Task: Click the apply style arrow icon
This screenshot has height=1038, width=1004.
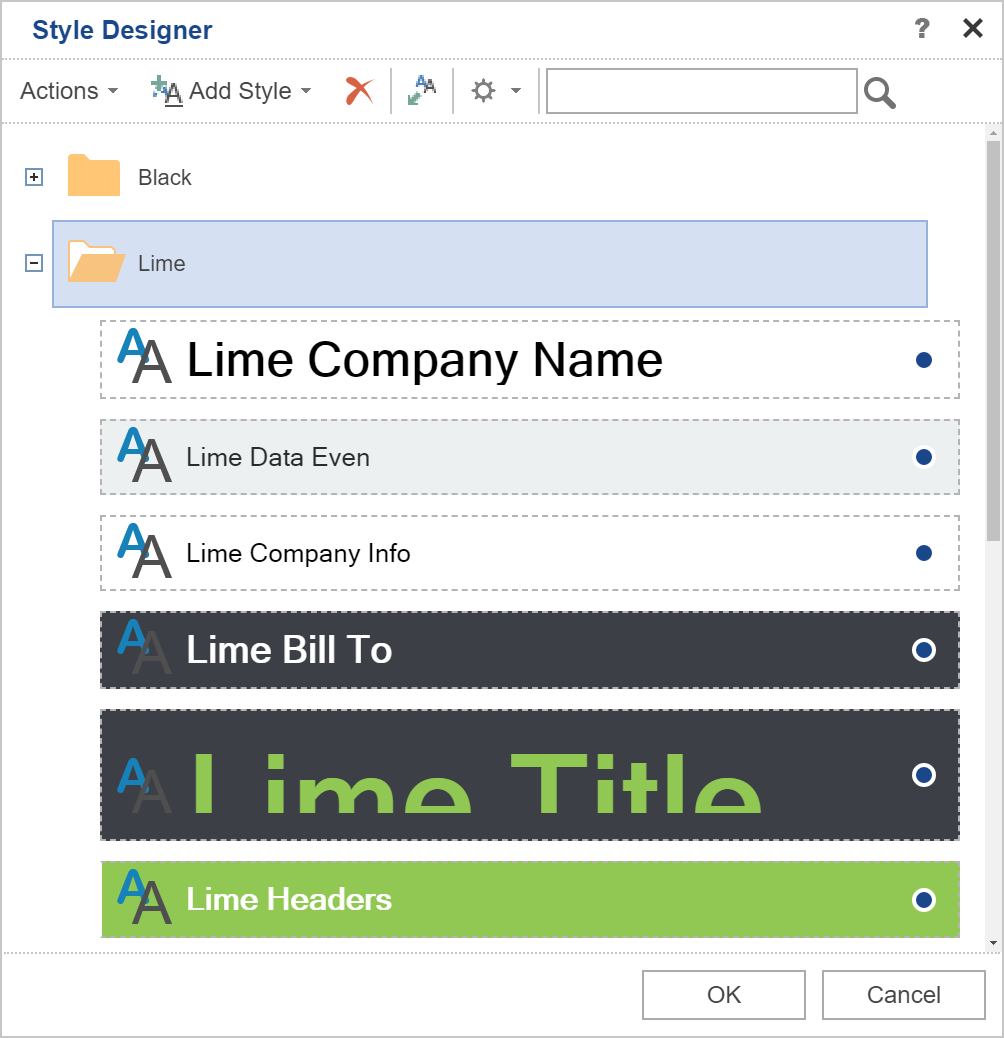Action: click(x=422, y=91)
